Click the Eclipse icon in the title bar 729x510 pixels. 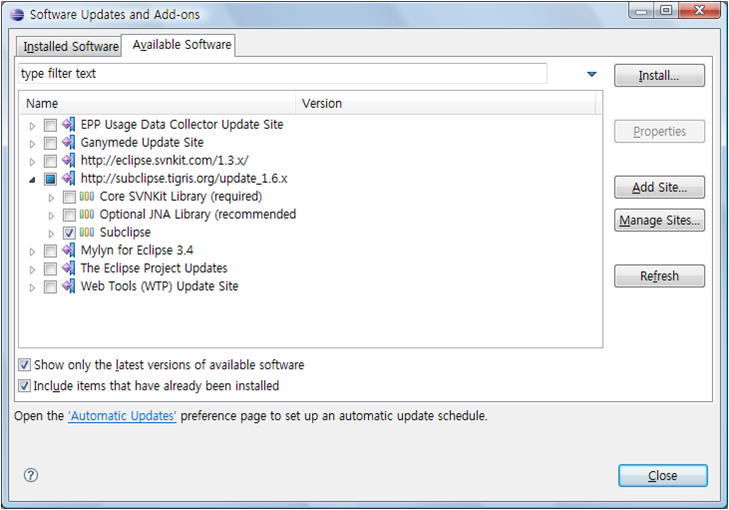pos(17,14)
